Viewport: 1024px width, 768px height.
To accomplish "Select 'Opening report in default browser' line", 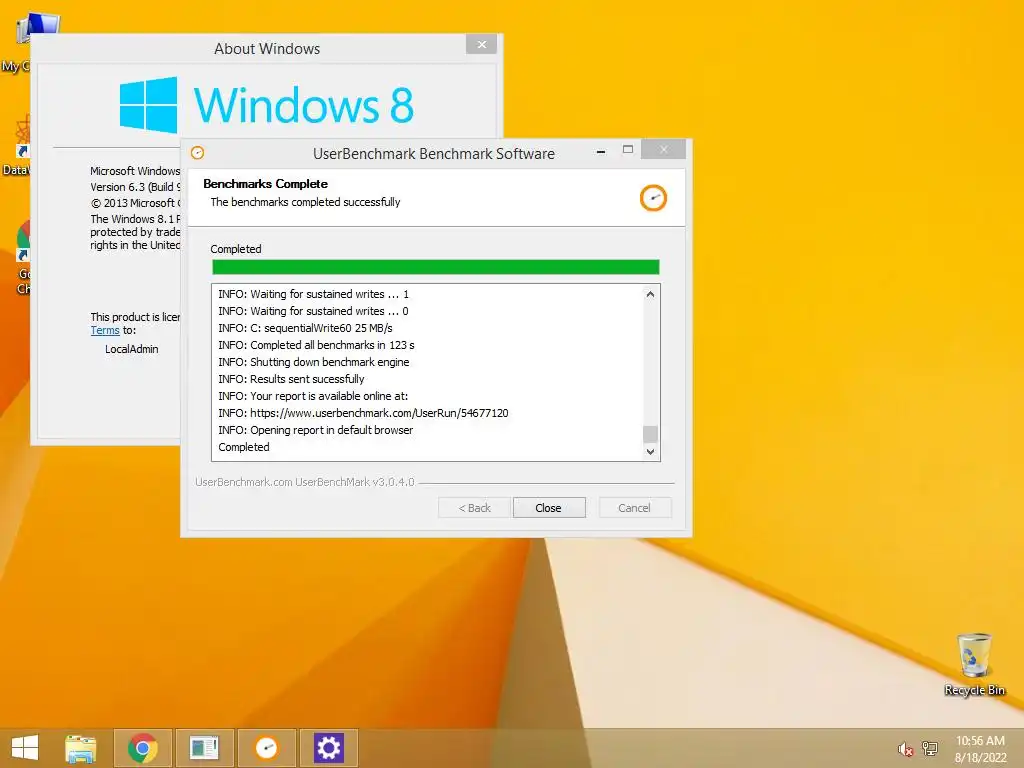I will tap(315, 430).
